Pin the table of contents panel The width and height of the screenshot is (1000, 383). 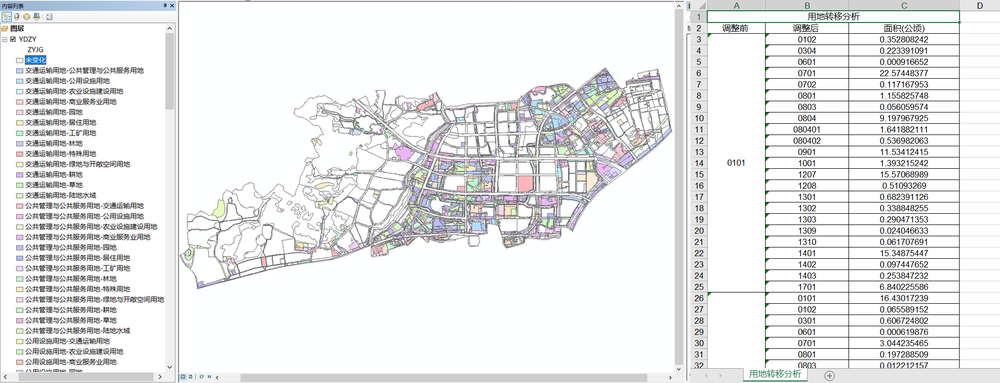(x=165, y=6)
